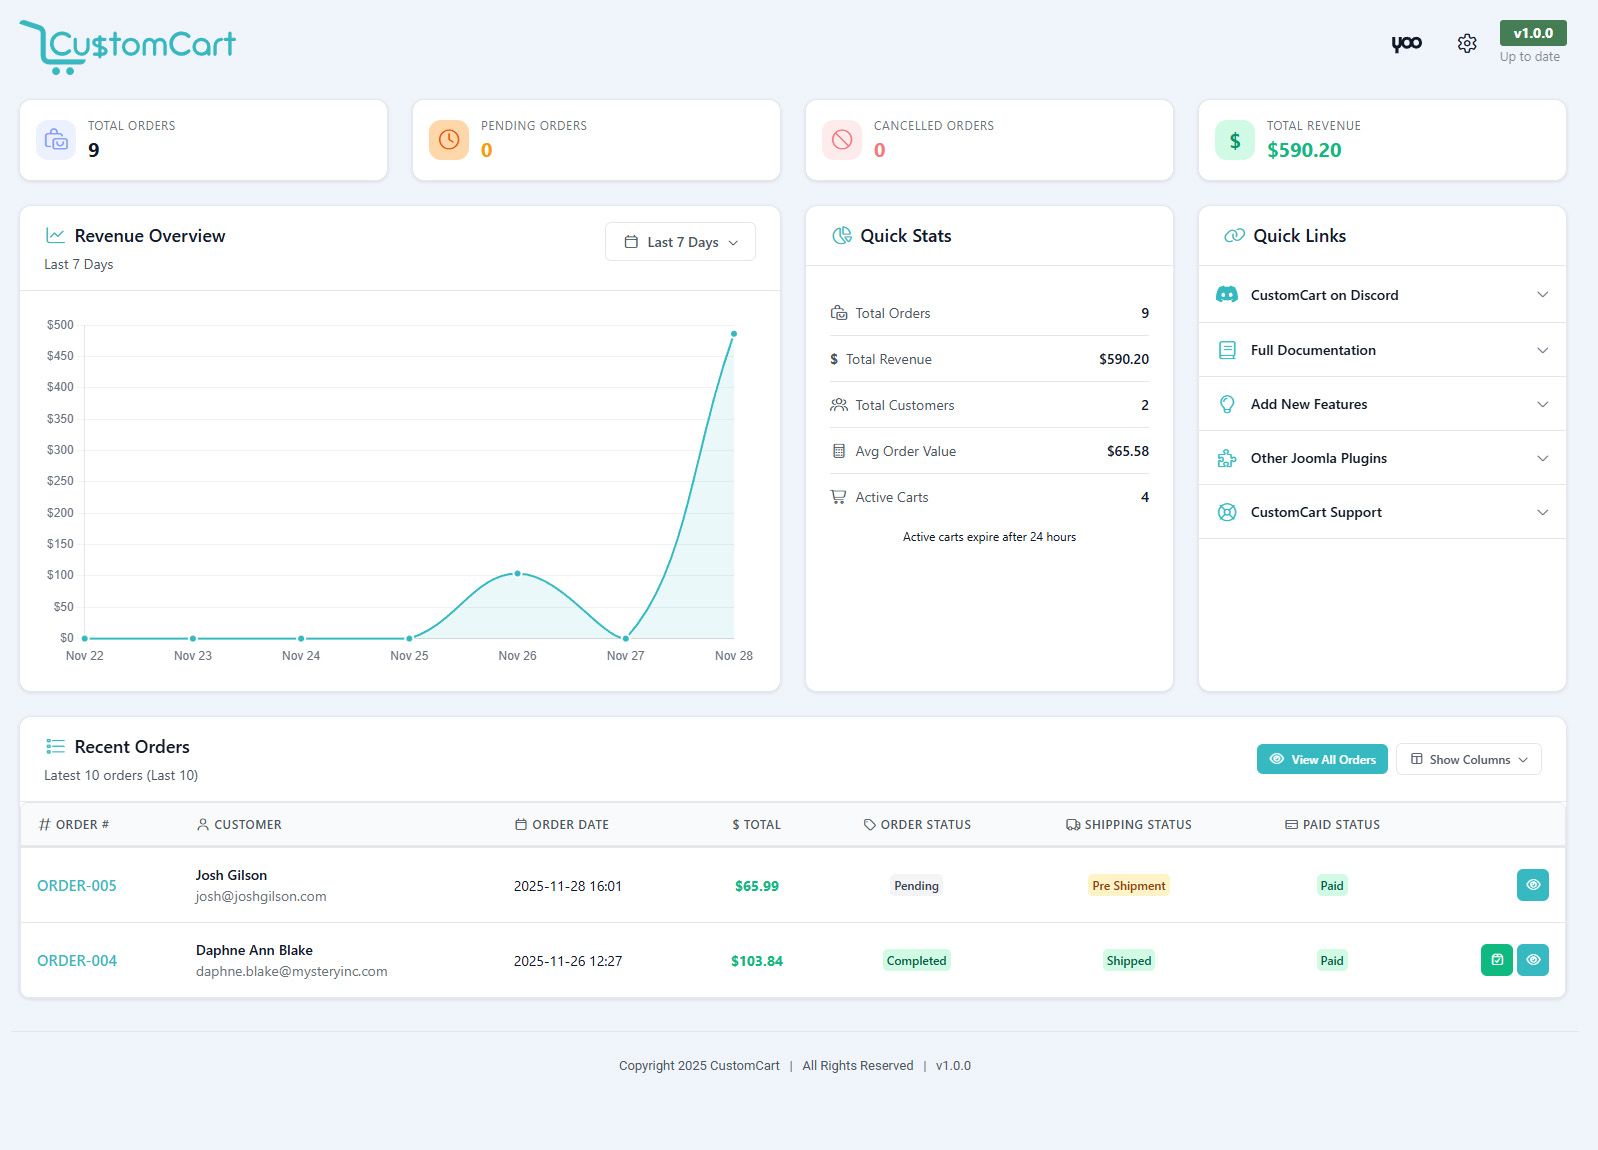Click the View All Orders button
Image resolution: width=1598 pixels, height=1150 pixels.
[x=1322, y=760]
